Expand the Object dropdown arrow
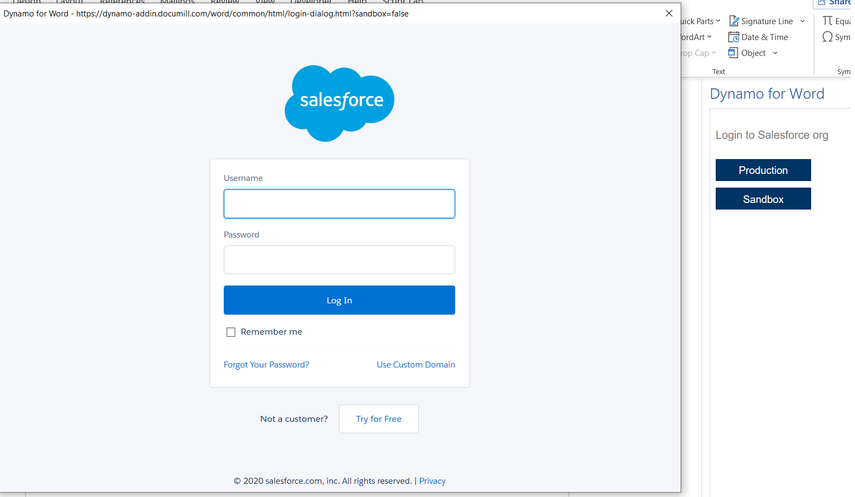The height and width of the screenshot is (497, 855). 775,53
